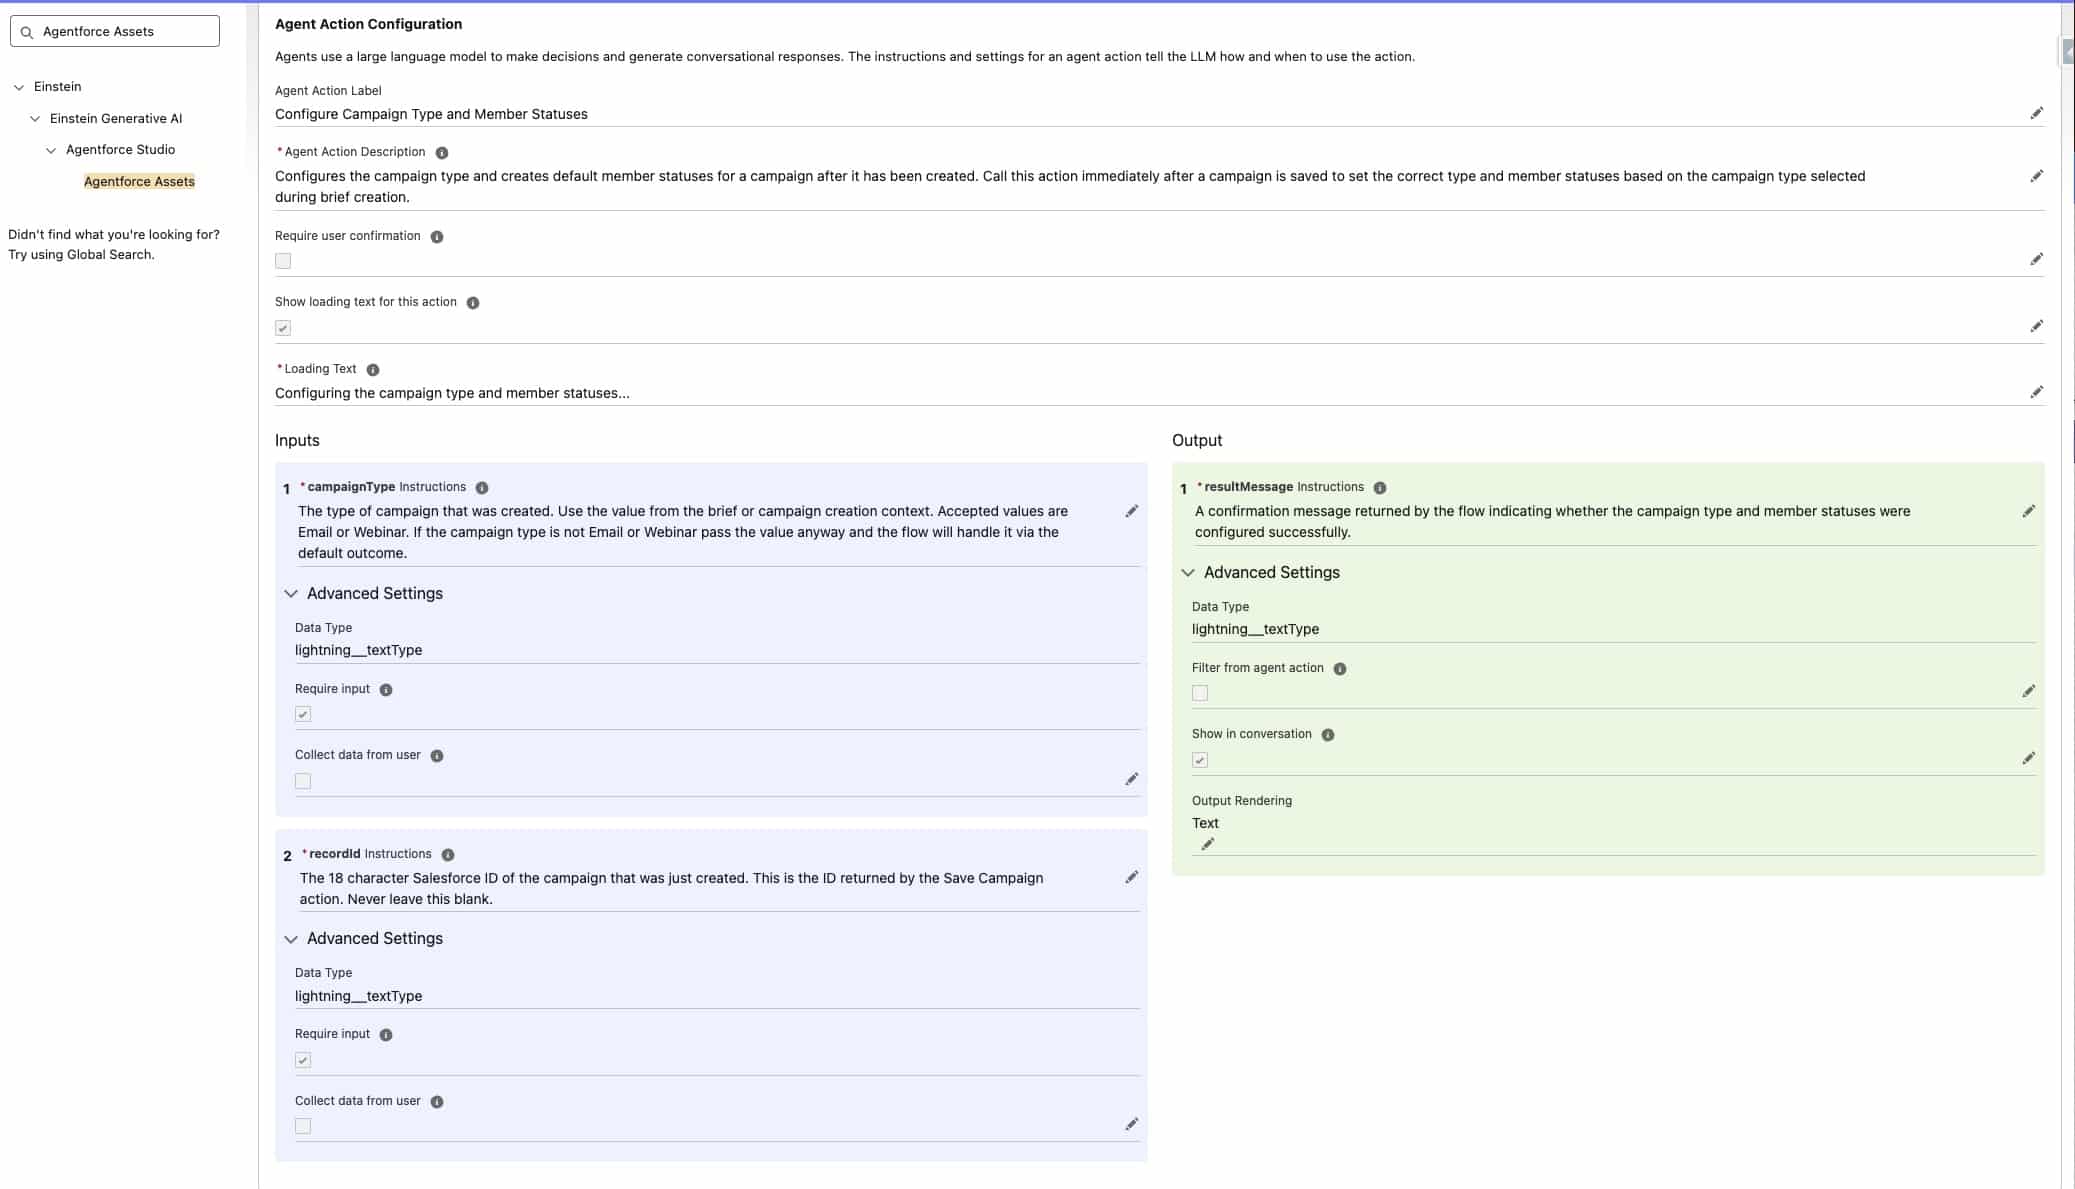Open Agentforce Studio tree item
The width and height of the screenshot is (2075, 1189).
(x=120, y=150)
